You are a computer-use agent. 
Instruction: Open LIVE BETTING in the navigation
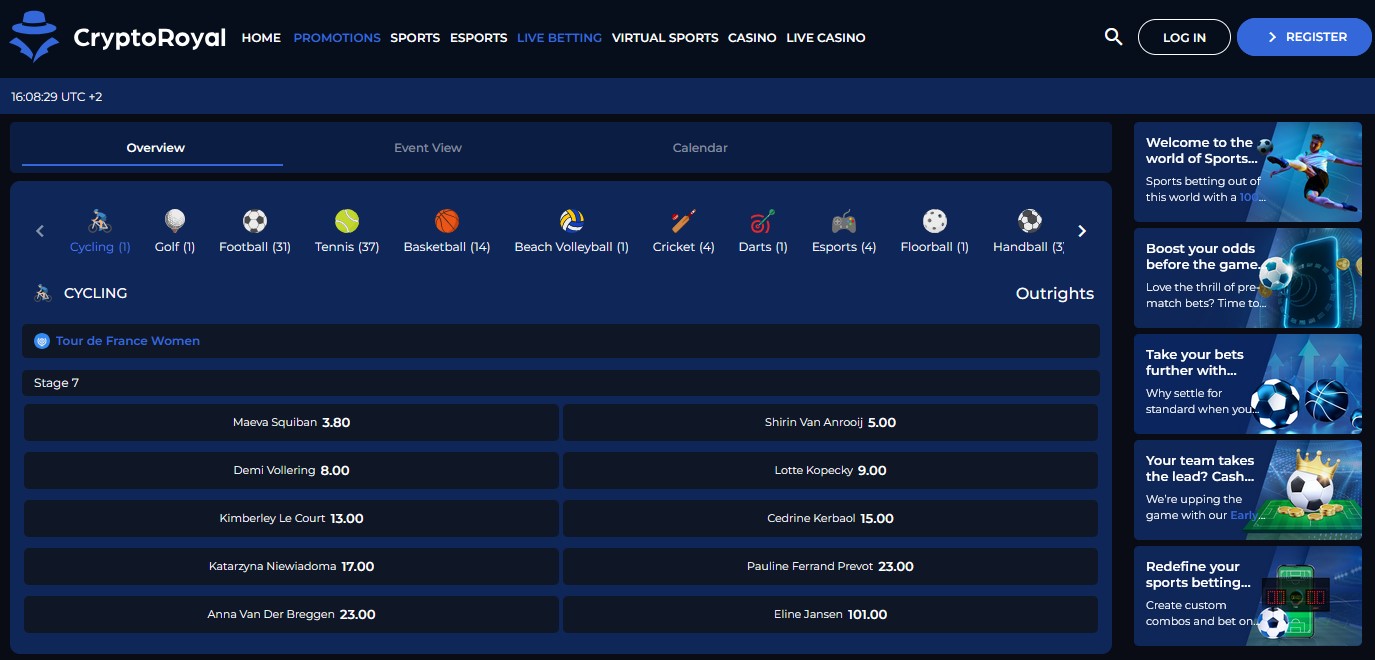[x=559, y=38]
